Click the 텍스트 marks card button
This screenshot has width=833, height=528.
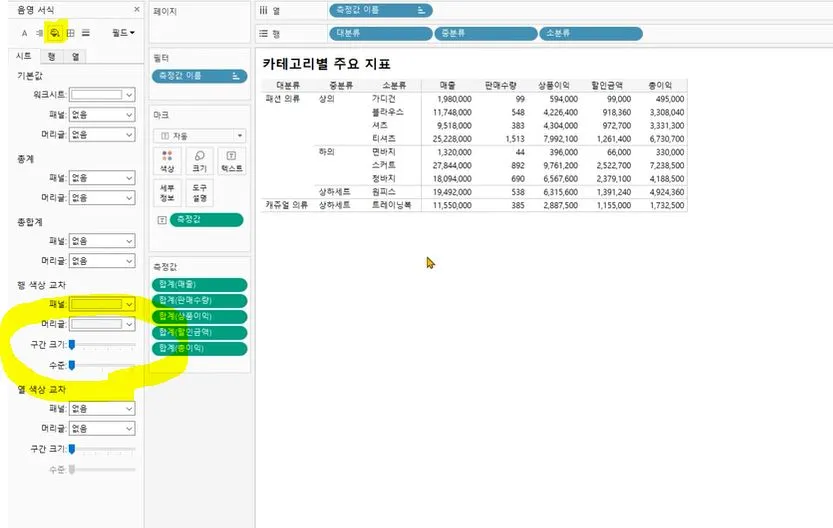[232, 161]
